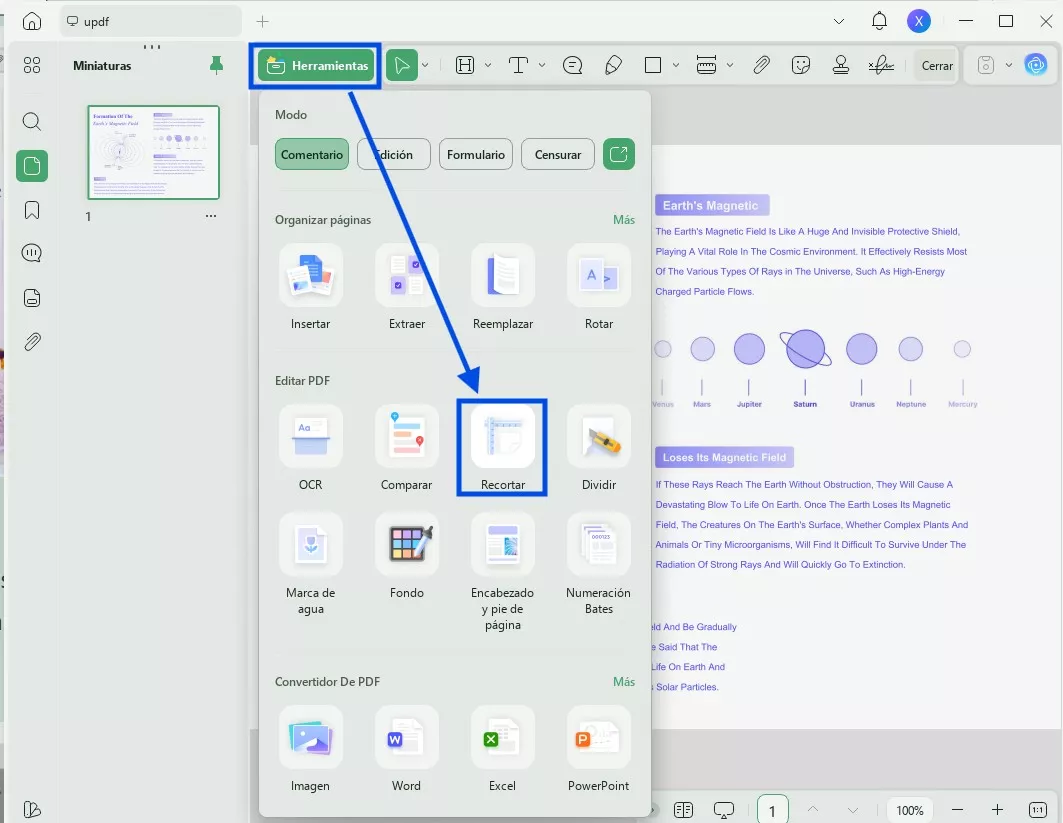Switch to Edición mode

[x=394, y=155]
